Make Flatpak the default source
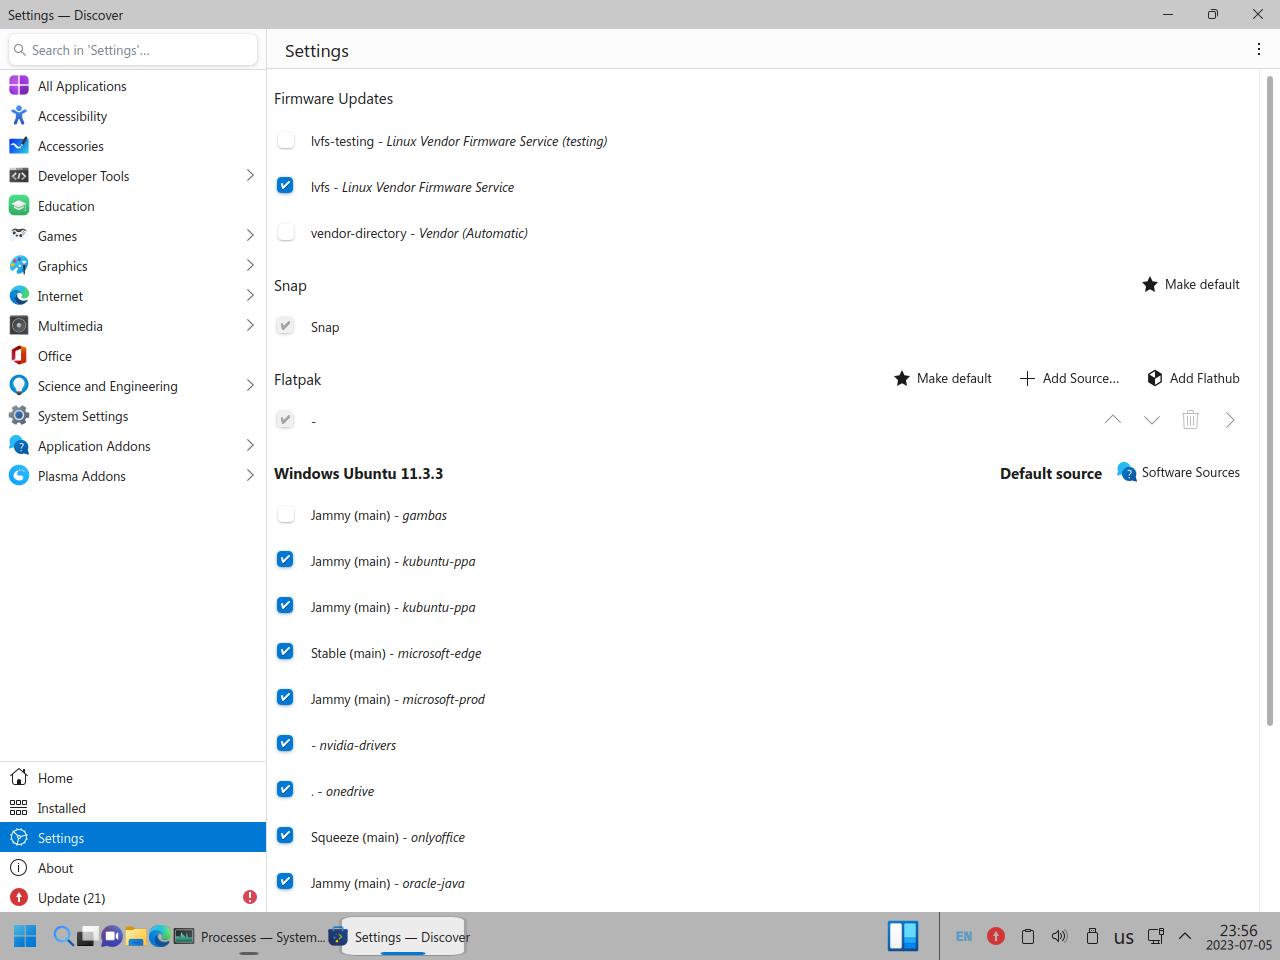The width and height of the screenshot is (1280, 960). pos(943,378)
